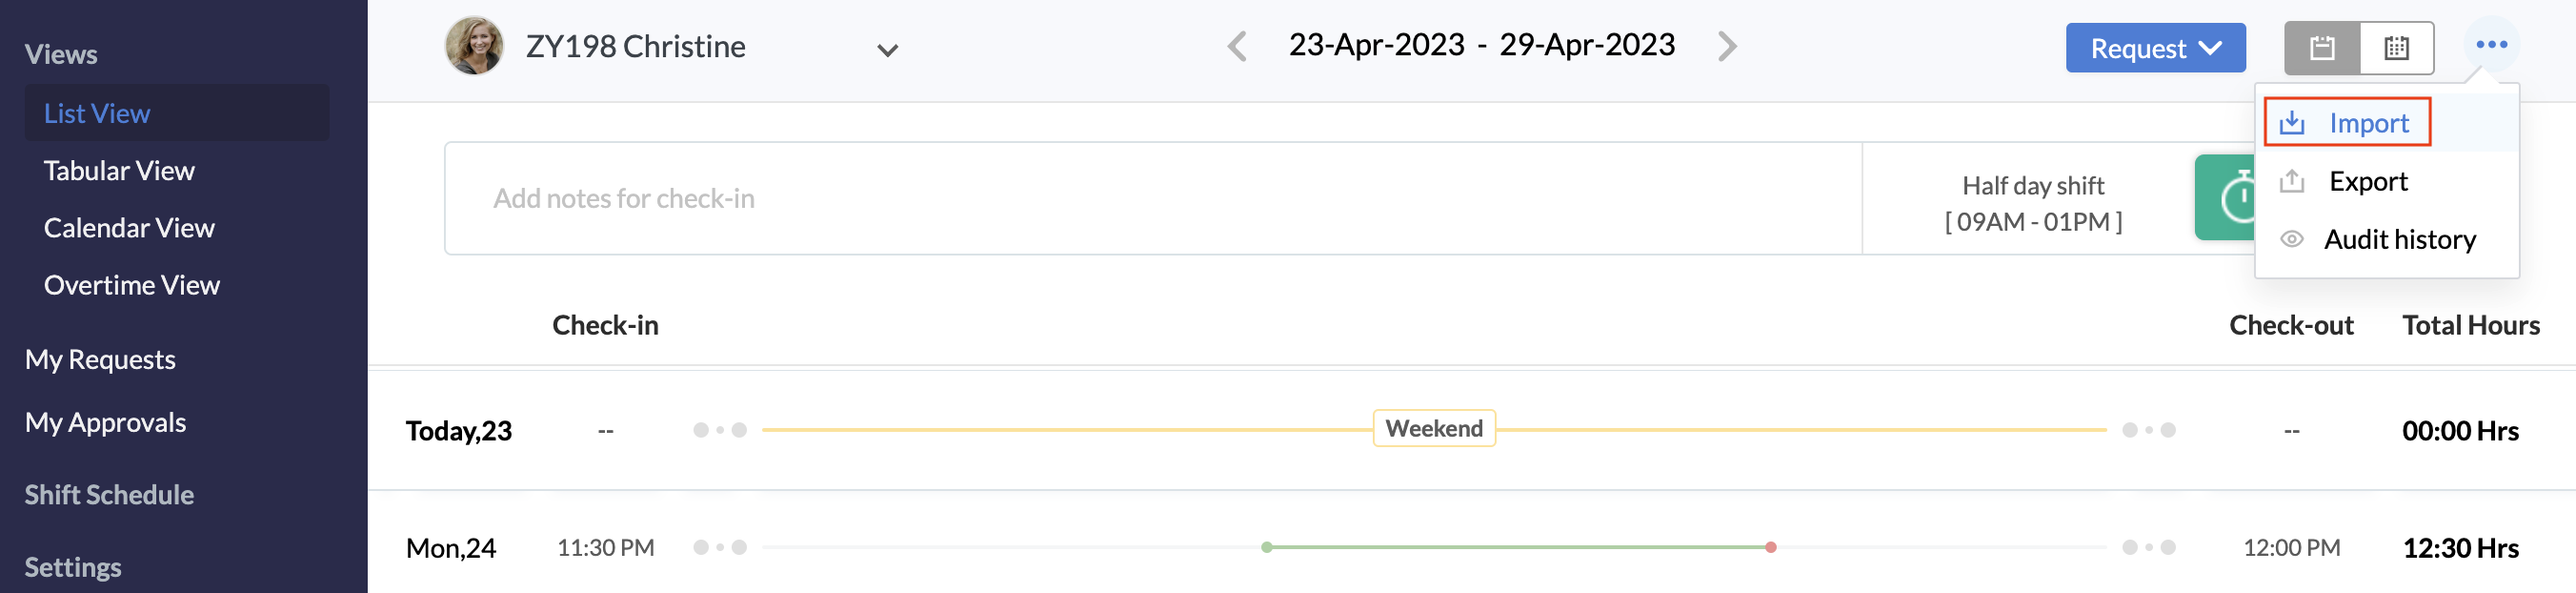Switch to the list layout view icon

pos(2322,48)
